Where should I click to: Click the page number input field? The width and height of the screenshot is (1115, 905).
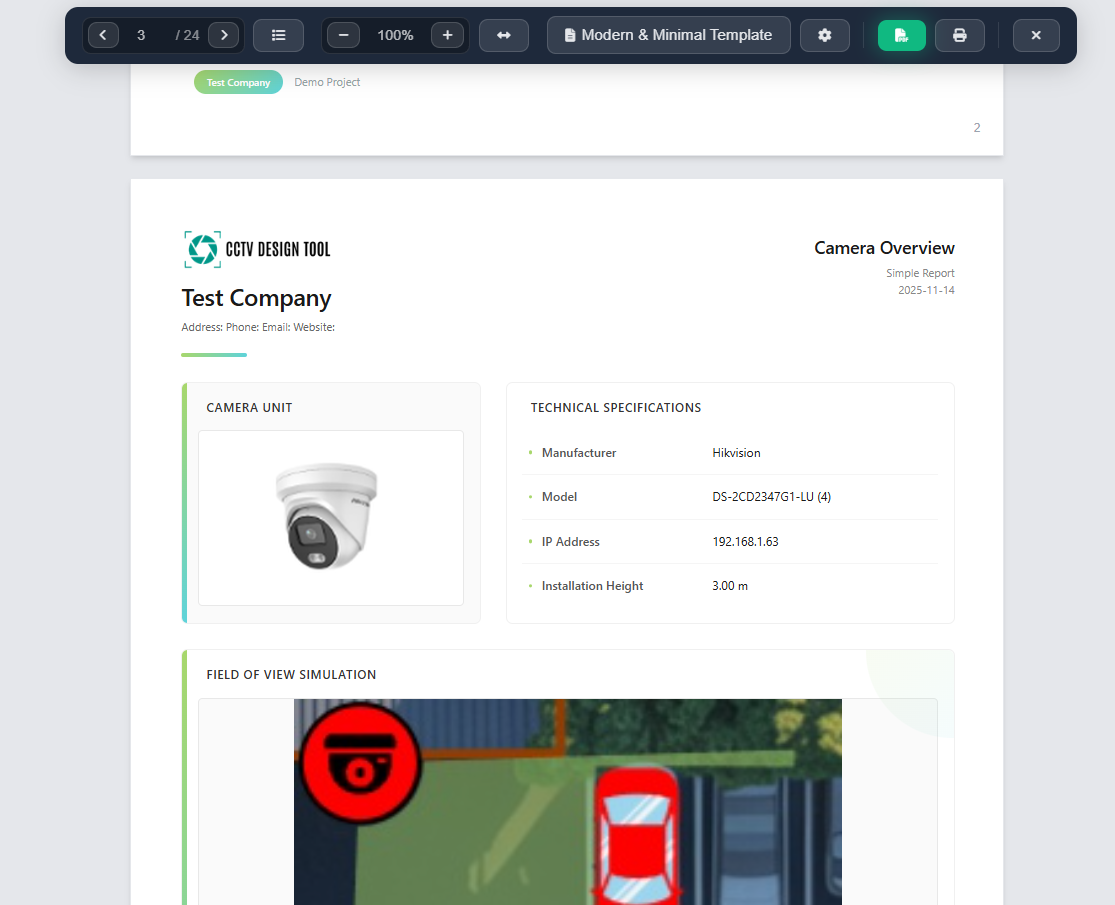click(x=141, y=34)
